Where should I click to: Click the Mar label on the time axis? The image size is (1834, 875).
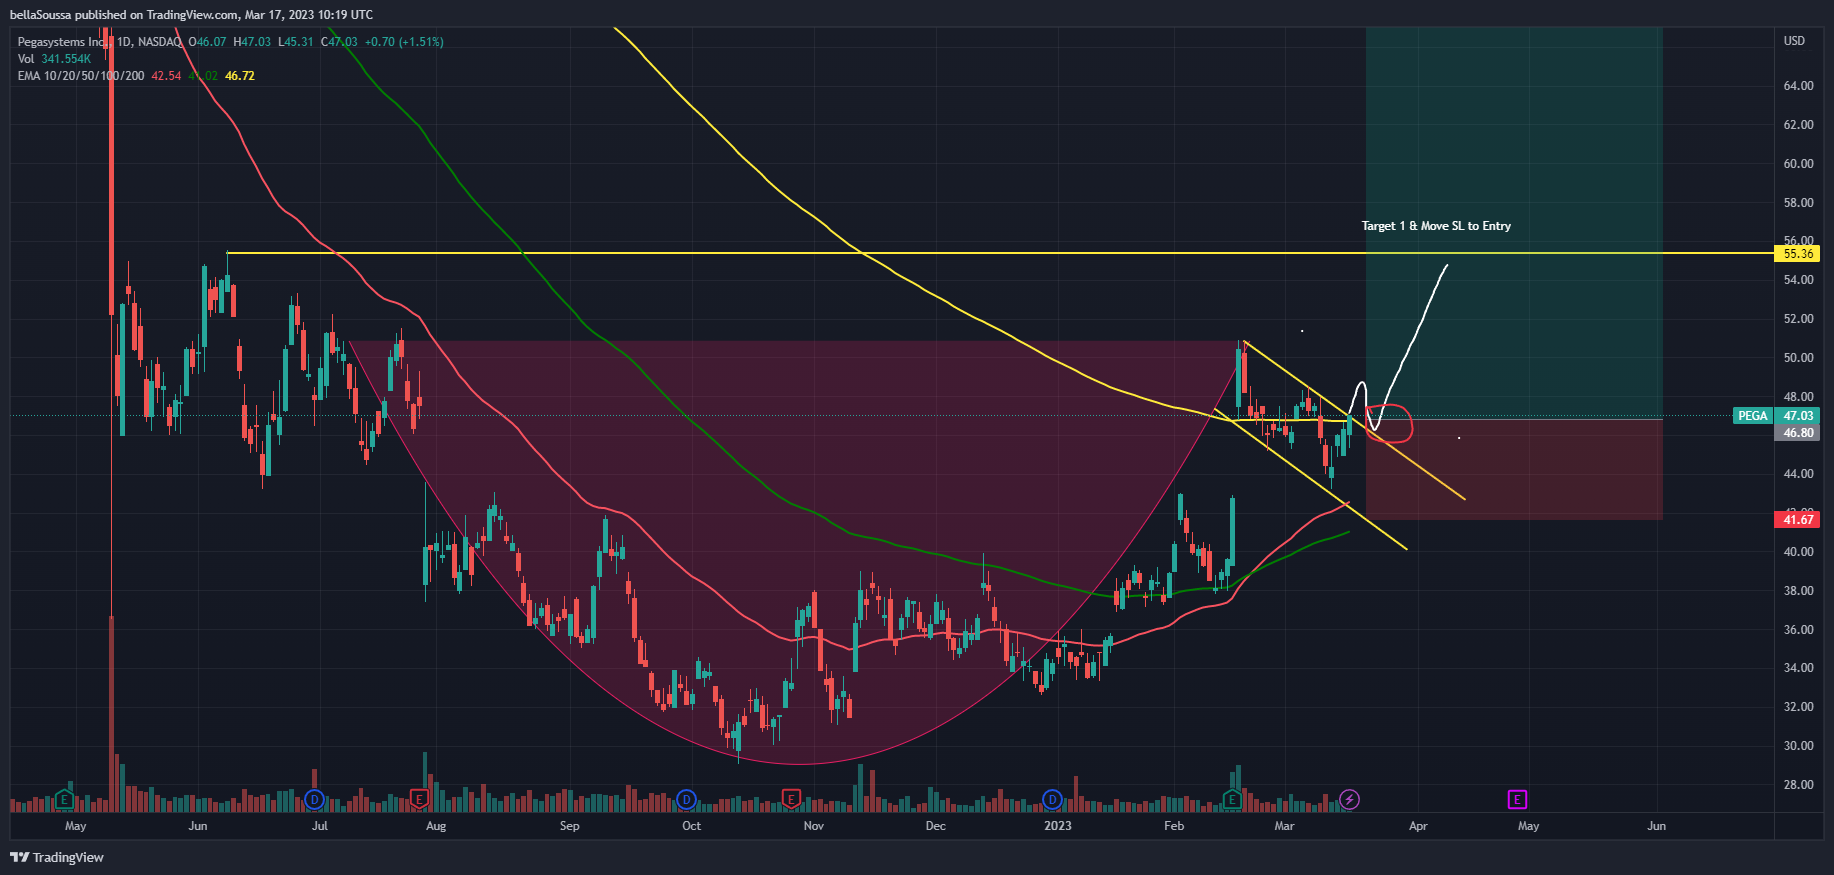(1284, 826)
